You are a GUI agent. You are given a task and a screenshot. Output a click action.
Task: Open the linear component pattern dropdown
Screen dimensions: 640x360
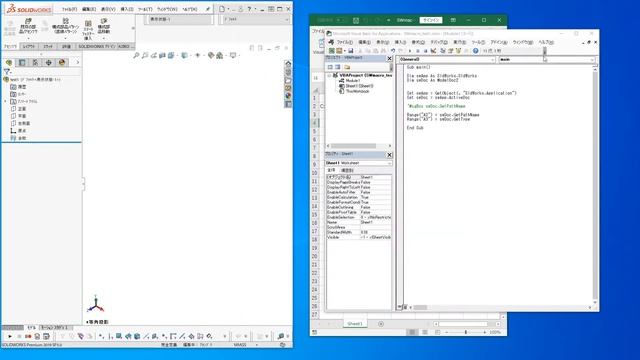click(65, 39)
